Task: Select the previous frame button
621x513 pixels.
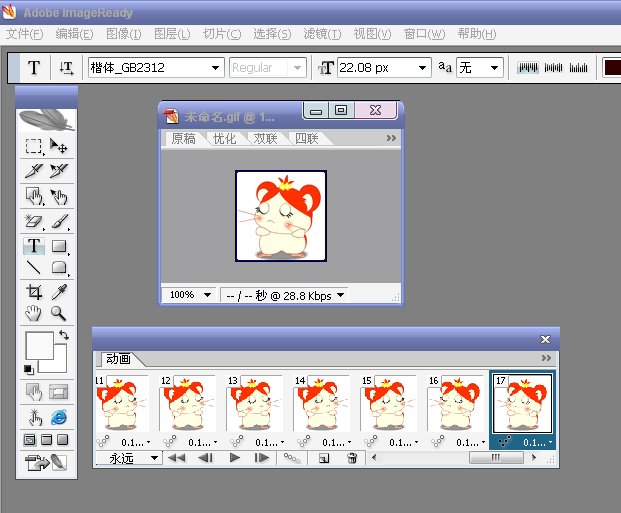Action: pos(206,458)
